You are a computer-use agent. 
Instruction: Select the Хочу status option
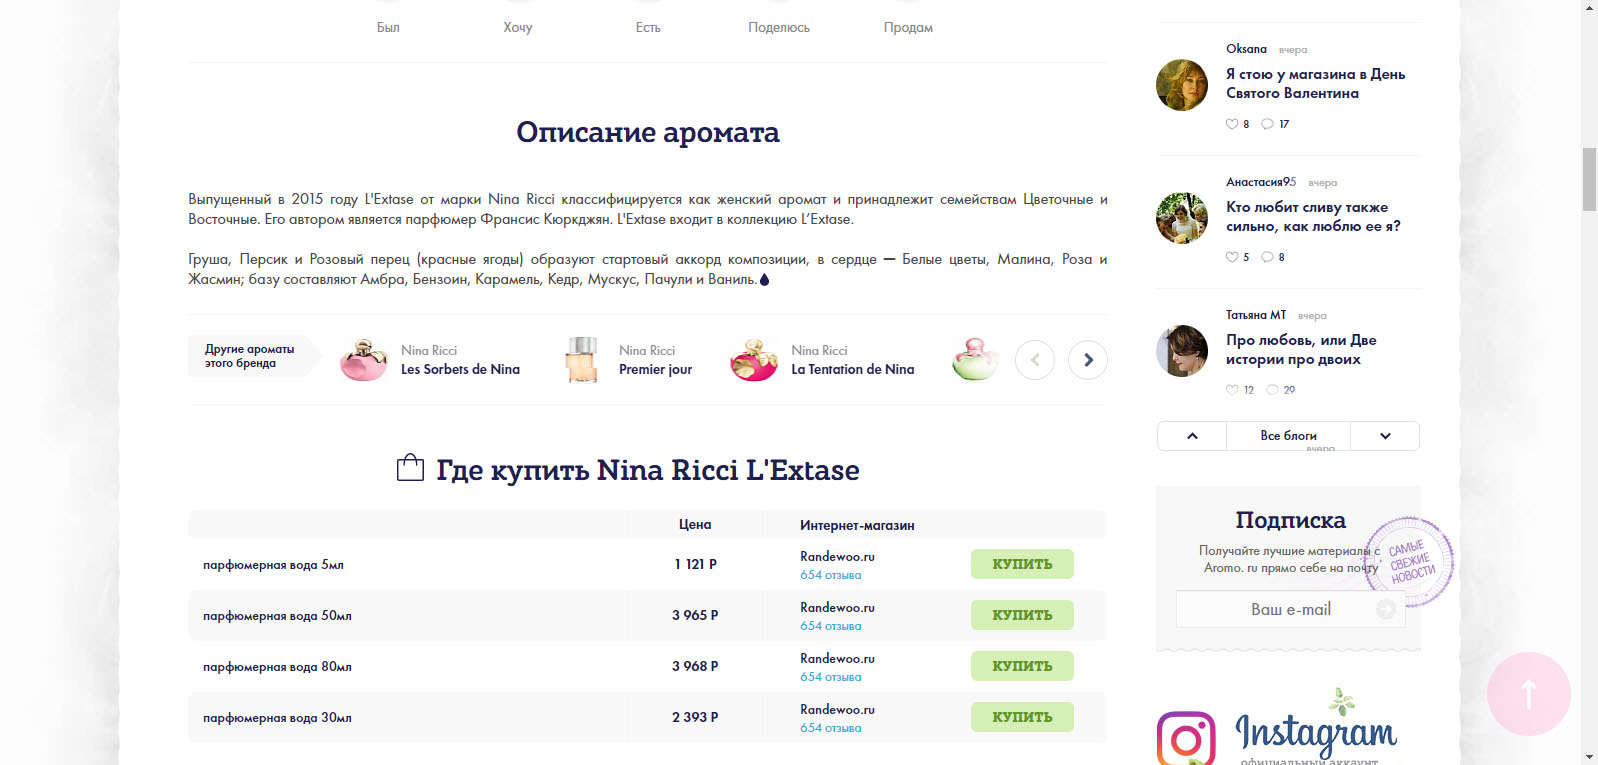tap(518, 28)
